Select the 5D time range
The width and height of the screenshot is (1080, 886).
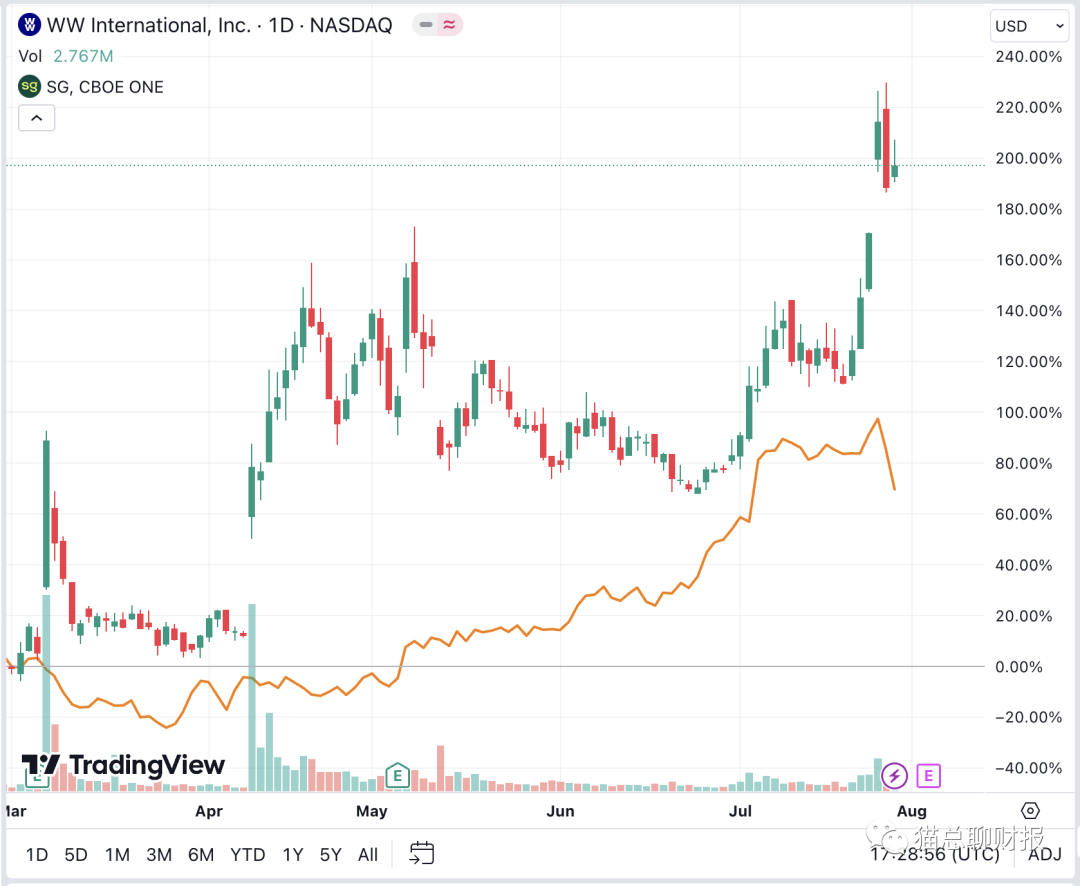[x=76, y=854]
